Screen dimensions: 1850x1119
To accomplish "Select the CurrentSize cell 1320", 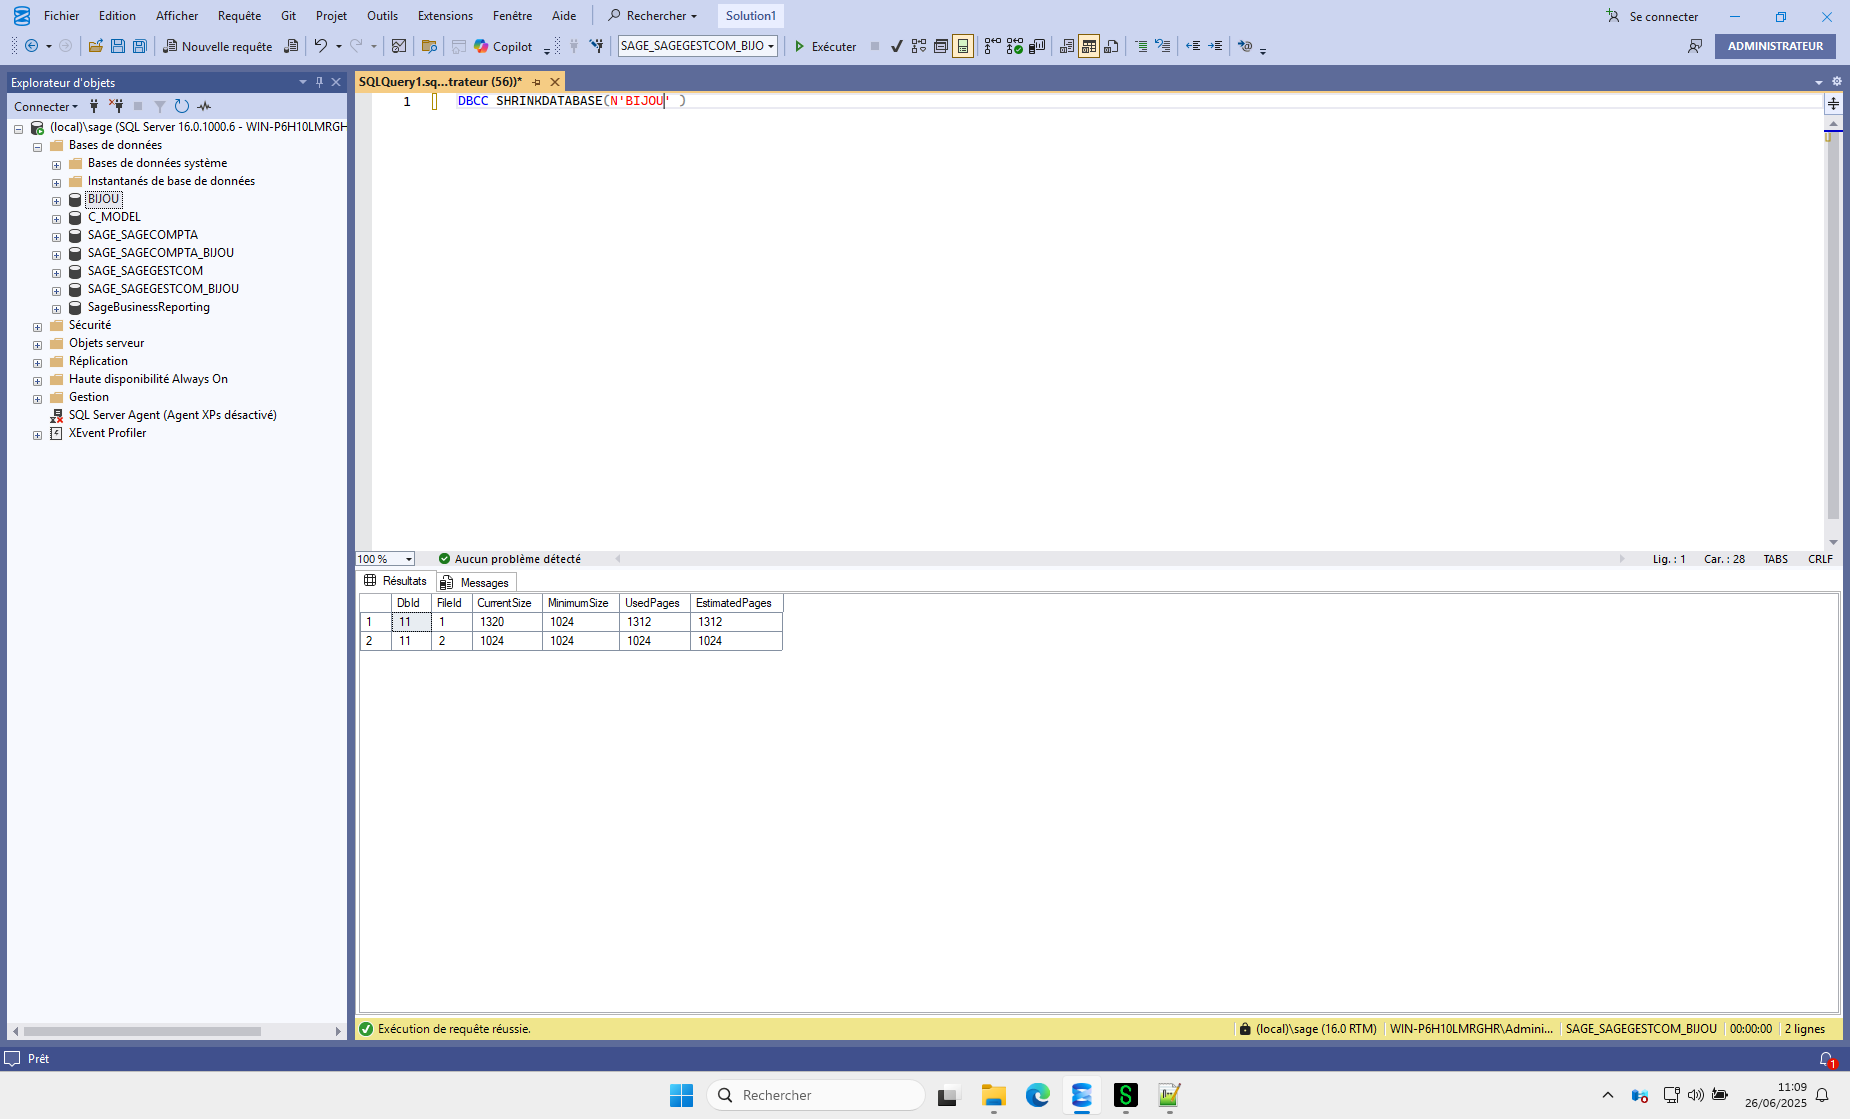I will (x=507, y=622).
